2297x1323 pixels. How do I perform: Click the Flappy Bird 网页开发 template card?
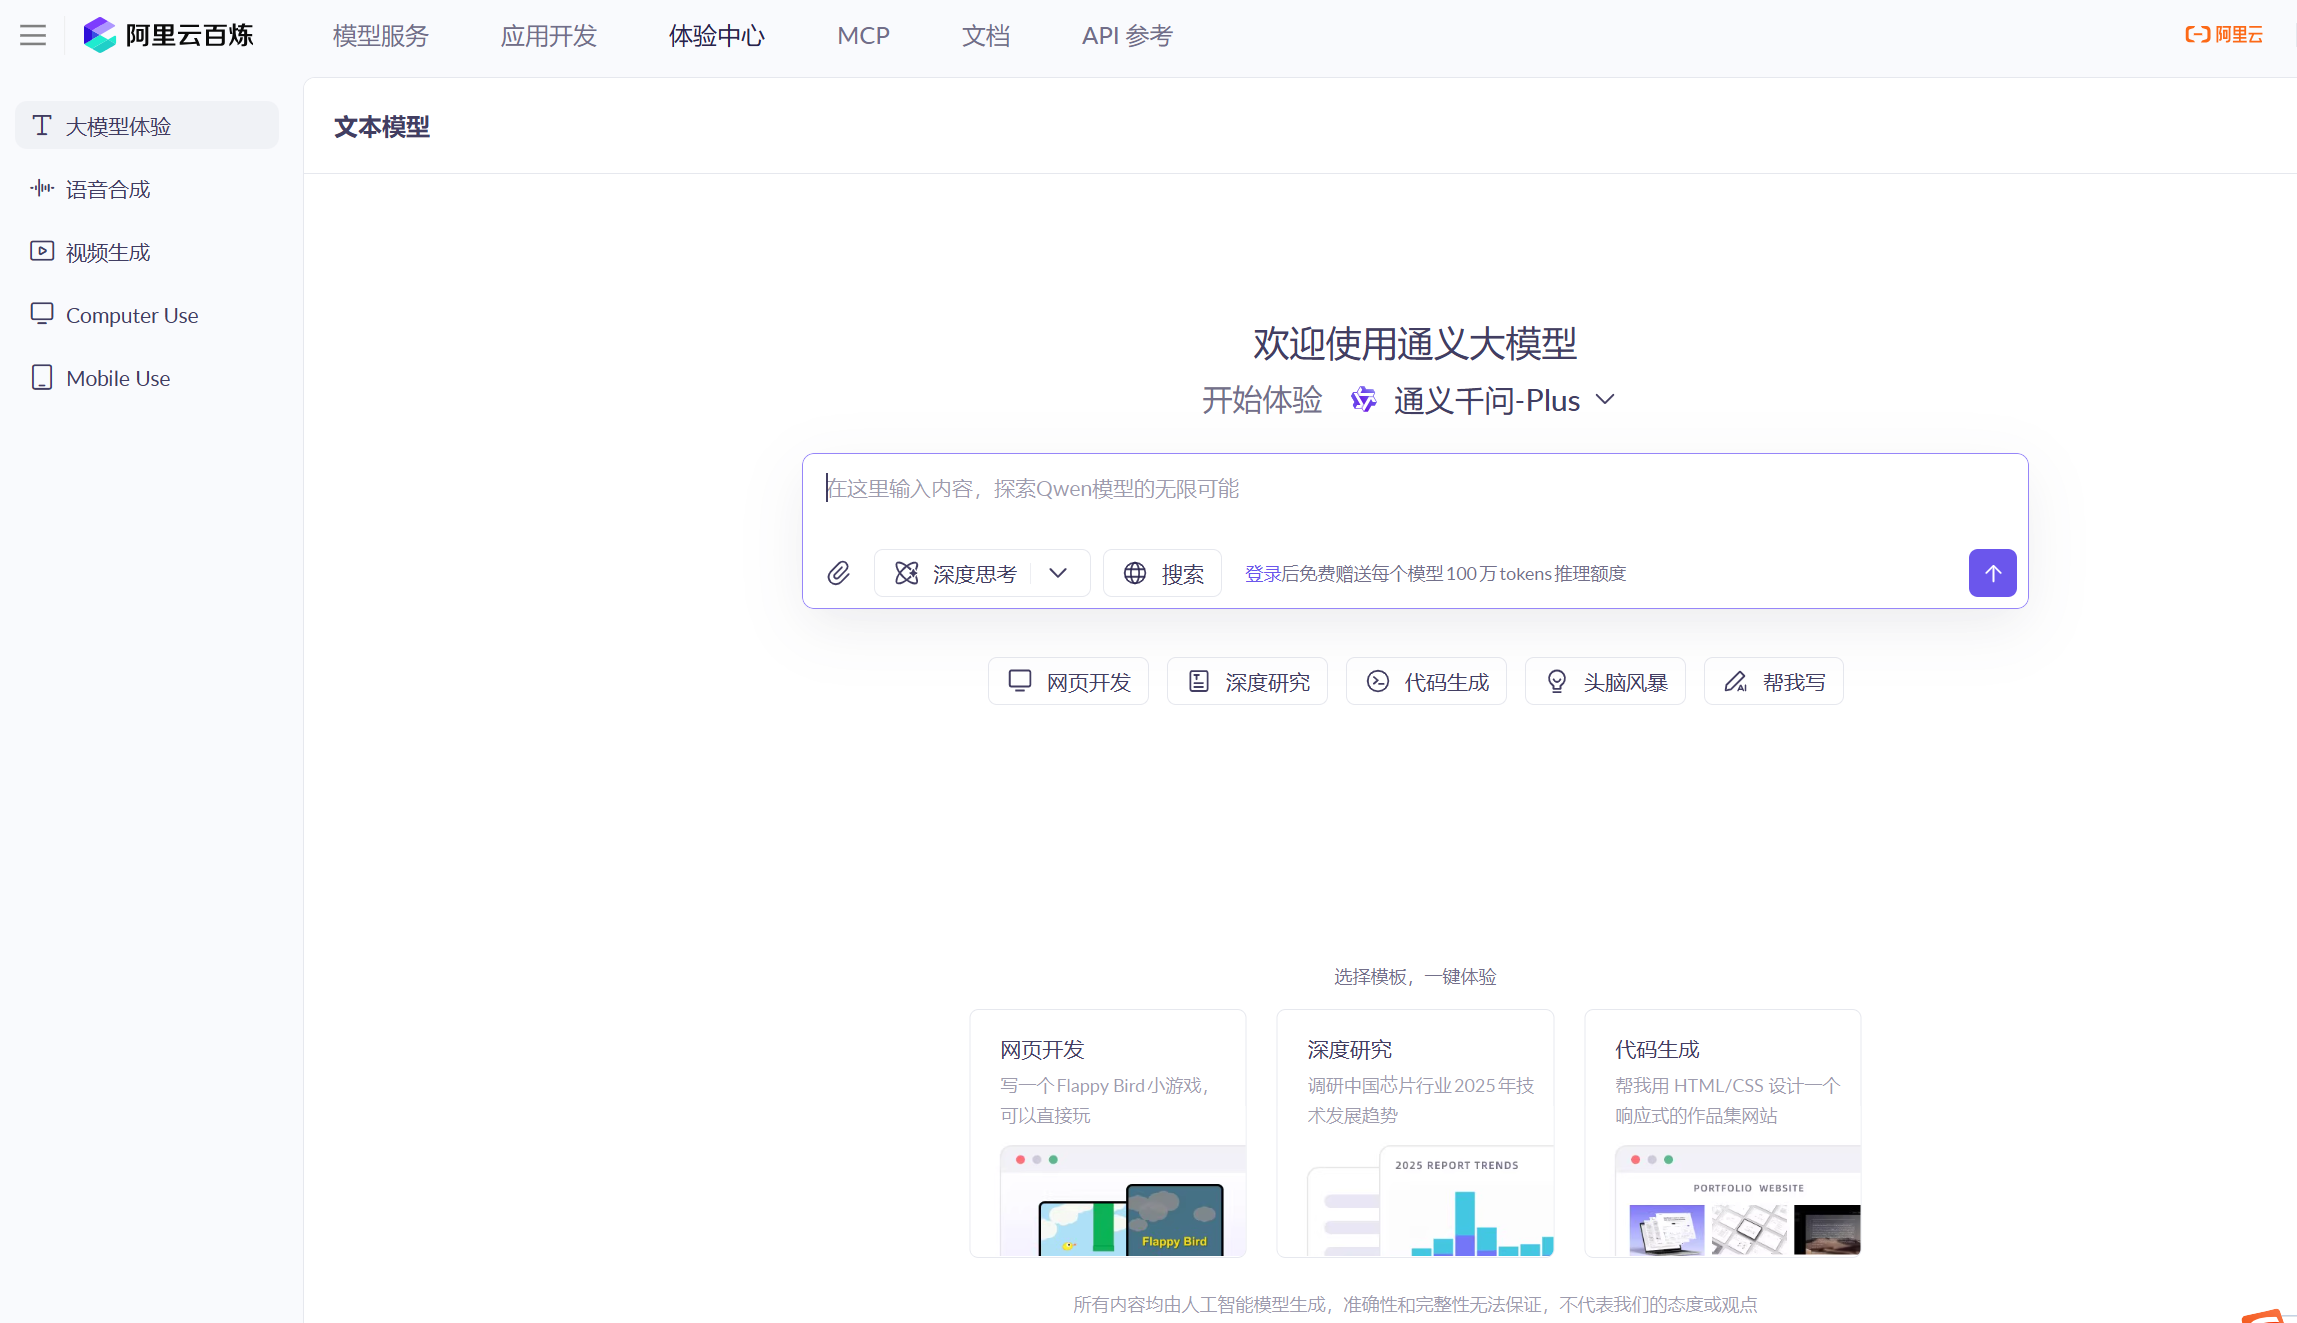[x=1107, y=1130]
